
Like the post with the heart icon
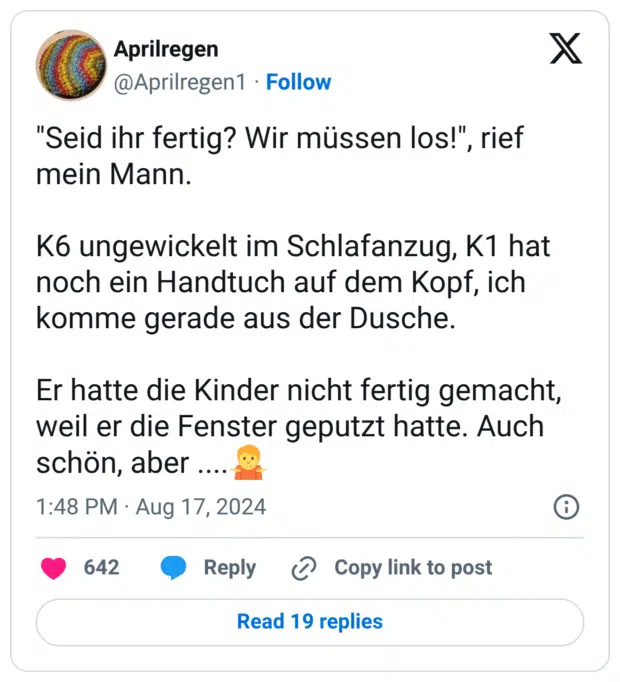pos(53,568)
